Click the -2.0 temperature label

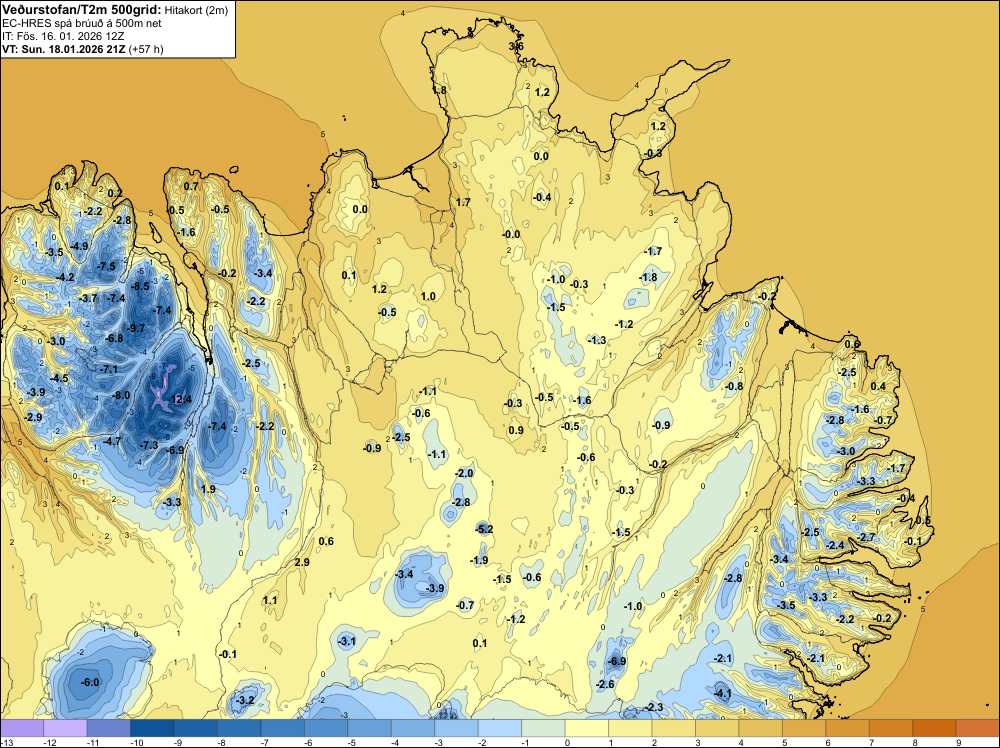click(x=464, y=473)
